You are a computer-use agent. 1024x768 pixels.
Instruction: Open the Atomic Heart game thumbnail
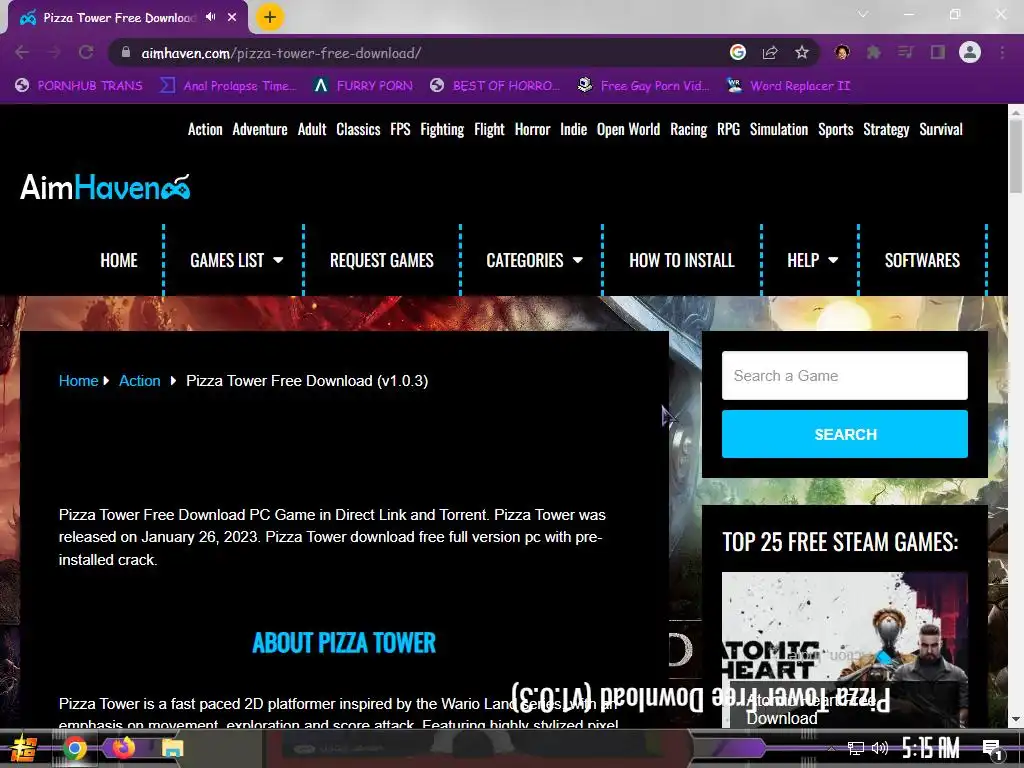(844, 650)
